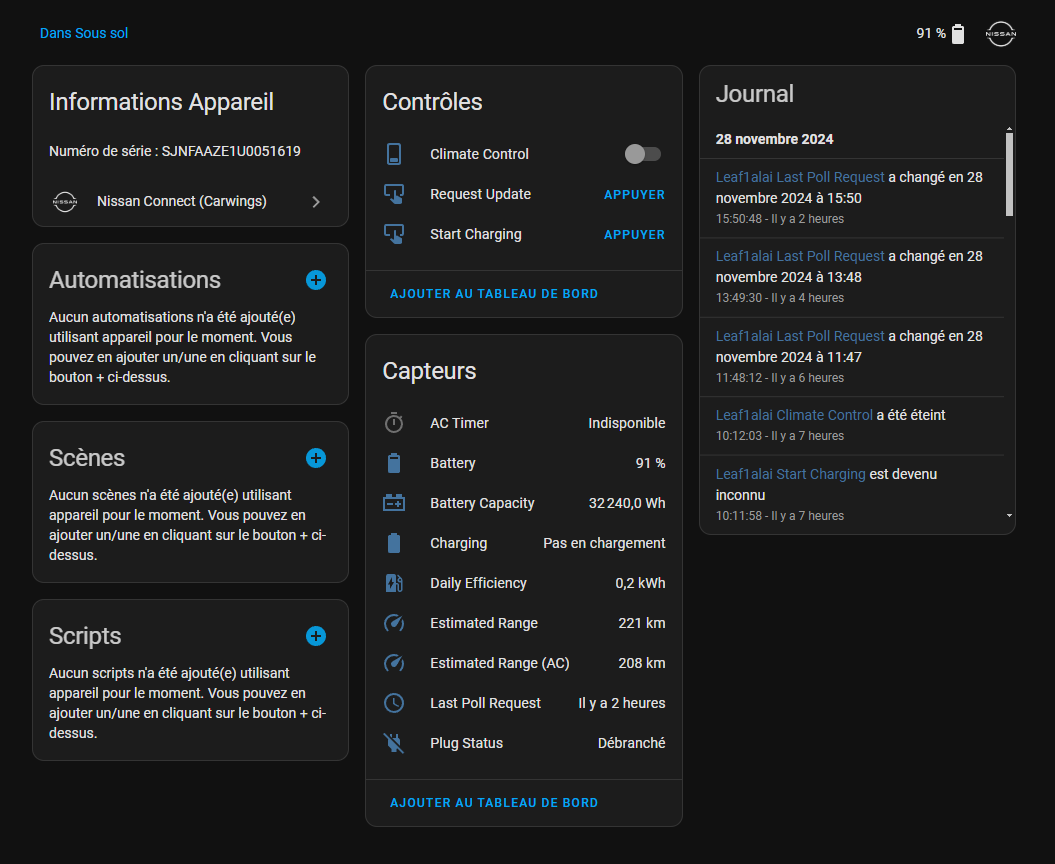Click the Plug Status unplugged icon
This screenshot has height=864, width=1055.
(394, 743)
